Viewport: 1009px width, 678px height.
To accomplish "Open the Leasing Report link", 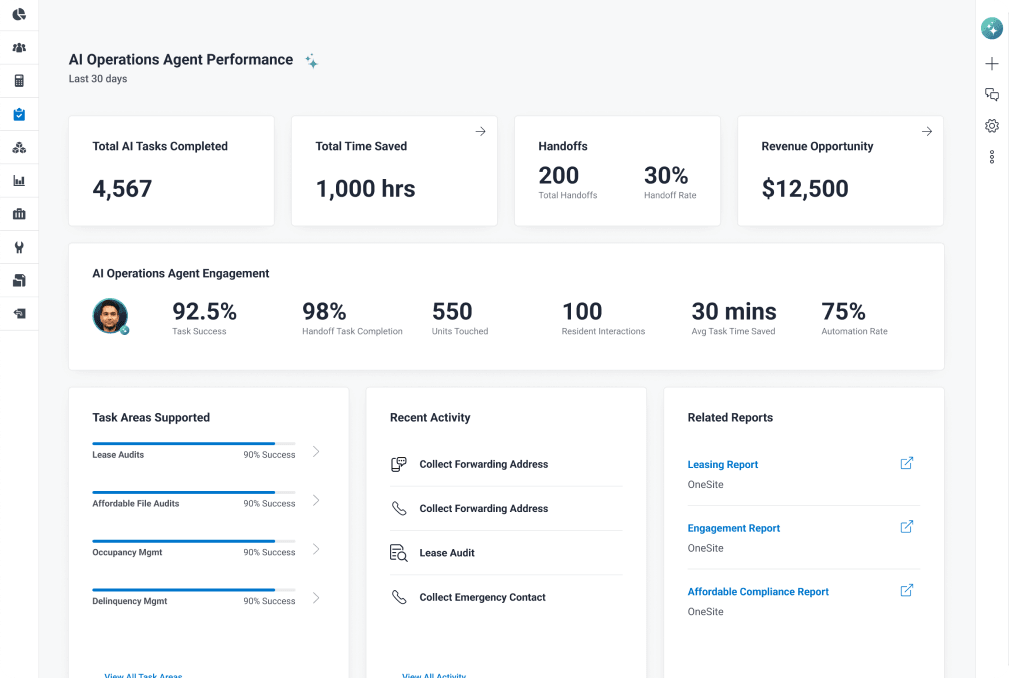I will click(x=723, y=464).
